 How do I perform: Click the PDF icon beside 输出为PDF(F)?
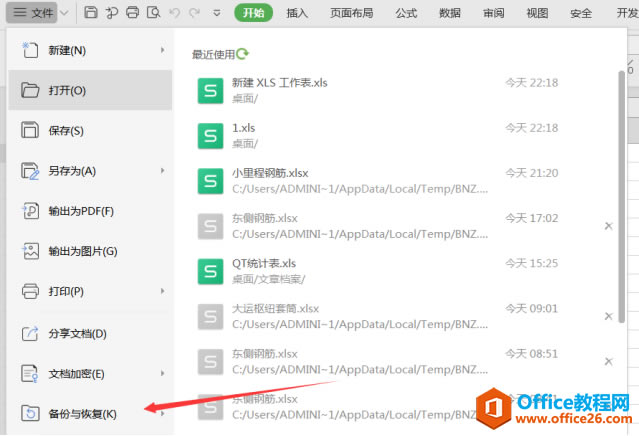pyautogui.click(x=30, y=211)
